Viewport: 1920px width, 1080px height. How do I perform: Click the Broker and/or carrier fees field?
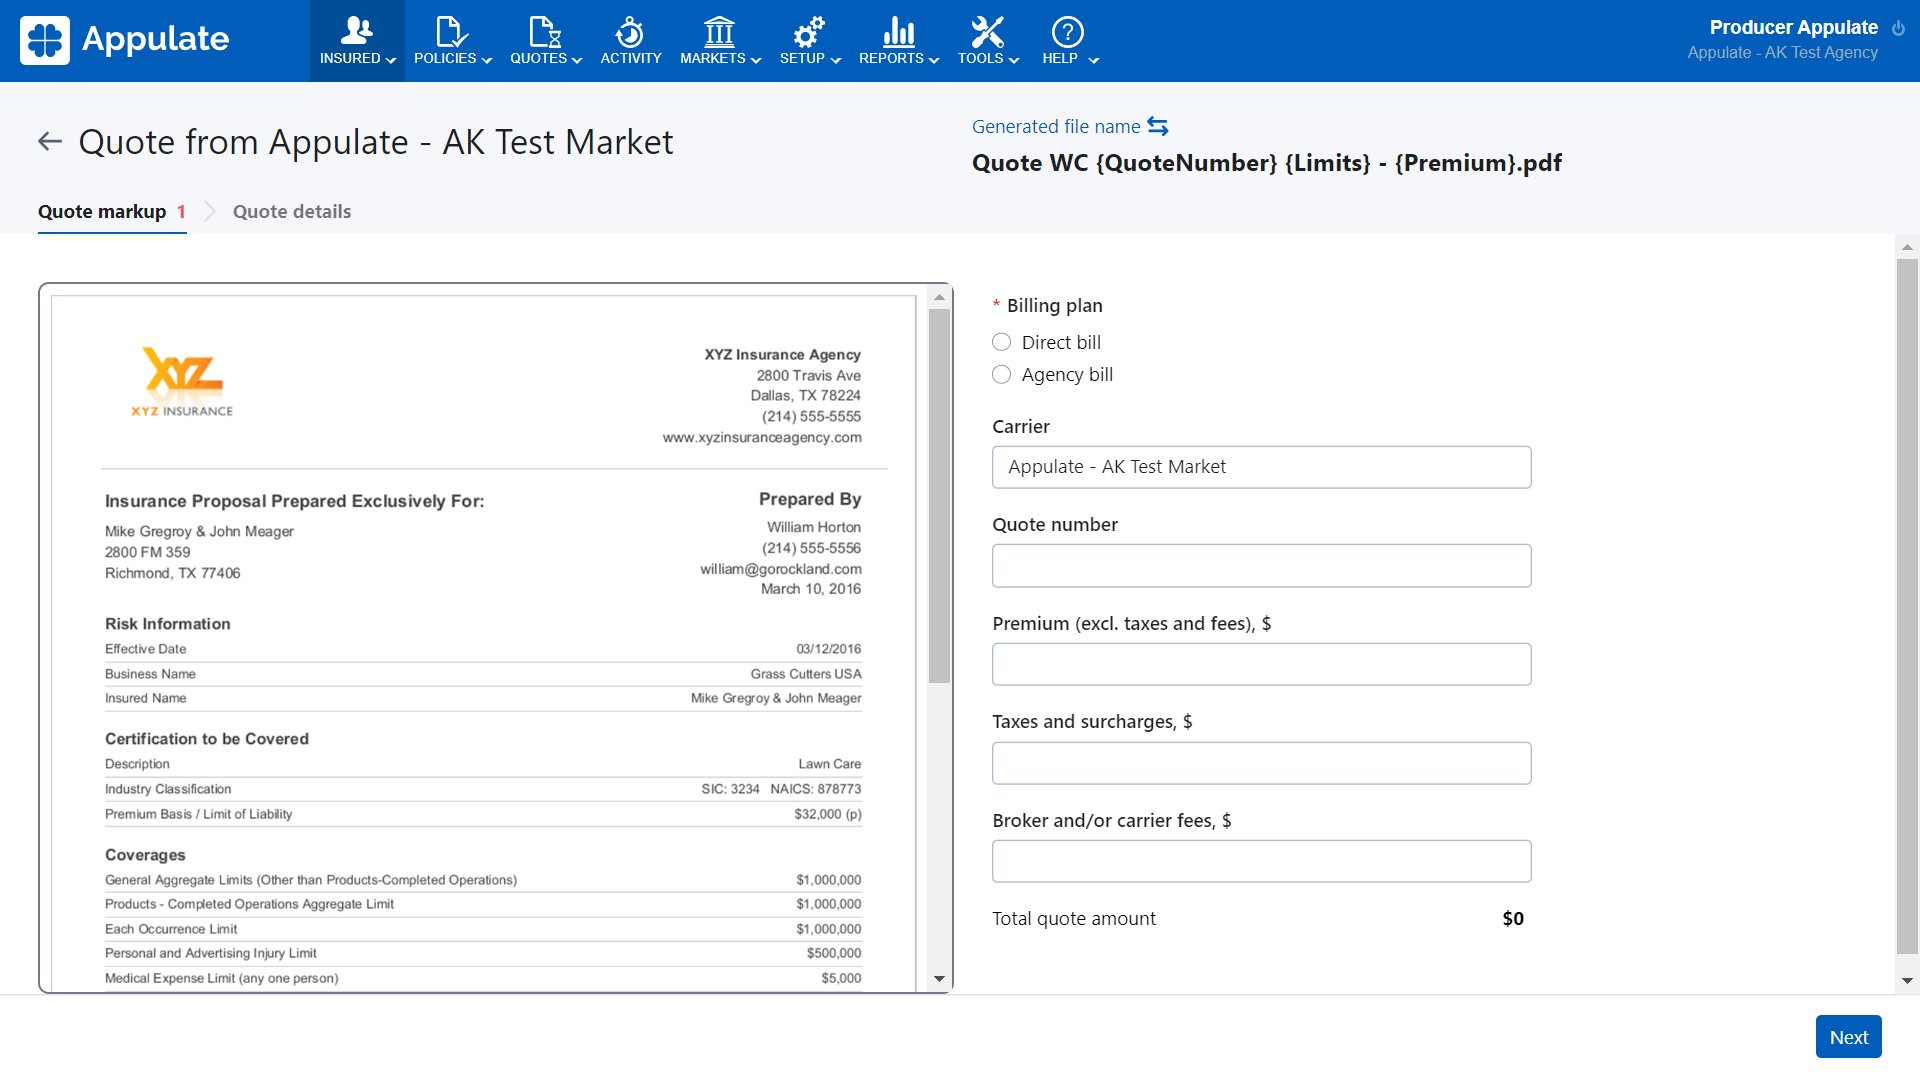(x=1261, y=861)
